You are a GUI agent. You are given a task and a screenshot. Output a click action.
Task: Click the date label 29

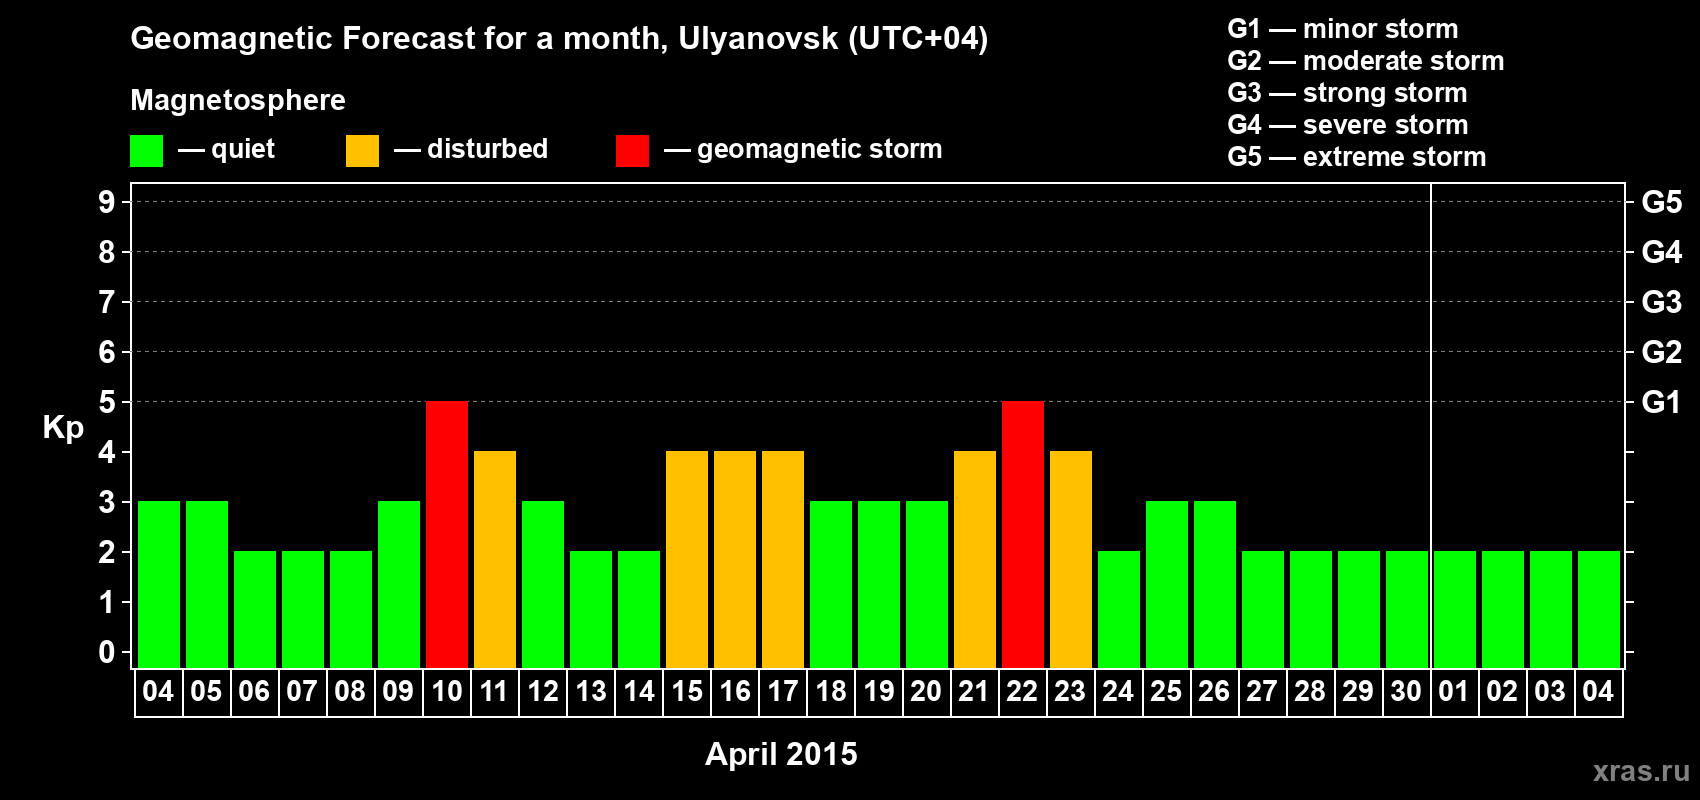pyautogui.click(x=1358, y=692)
